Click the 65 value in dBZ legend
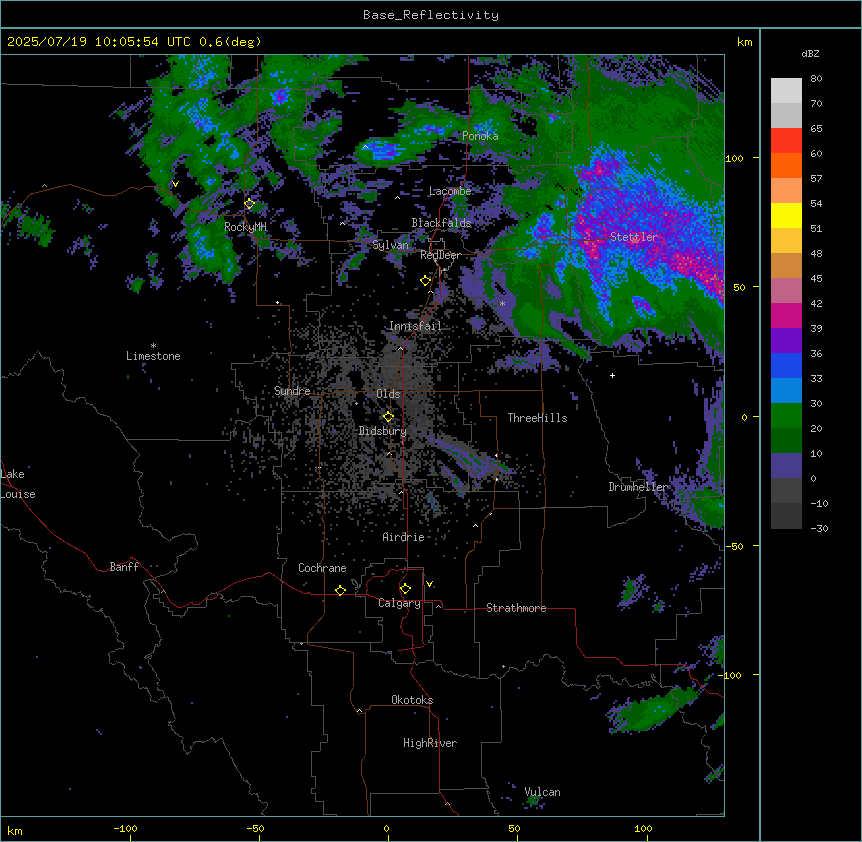862x842 pixels. 816,129
